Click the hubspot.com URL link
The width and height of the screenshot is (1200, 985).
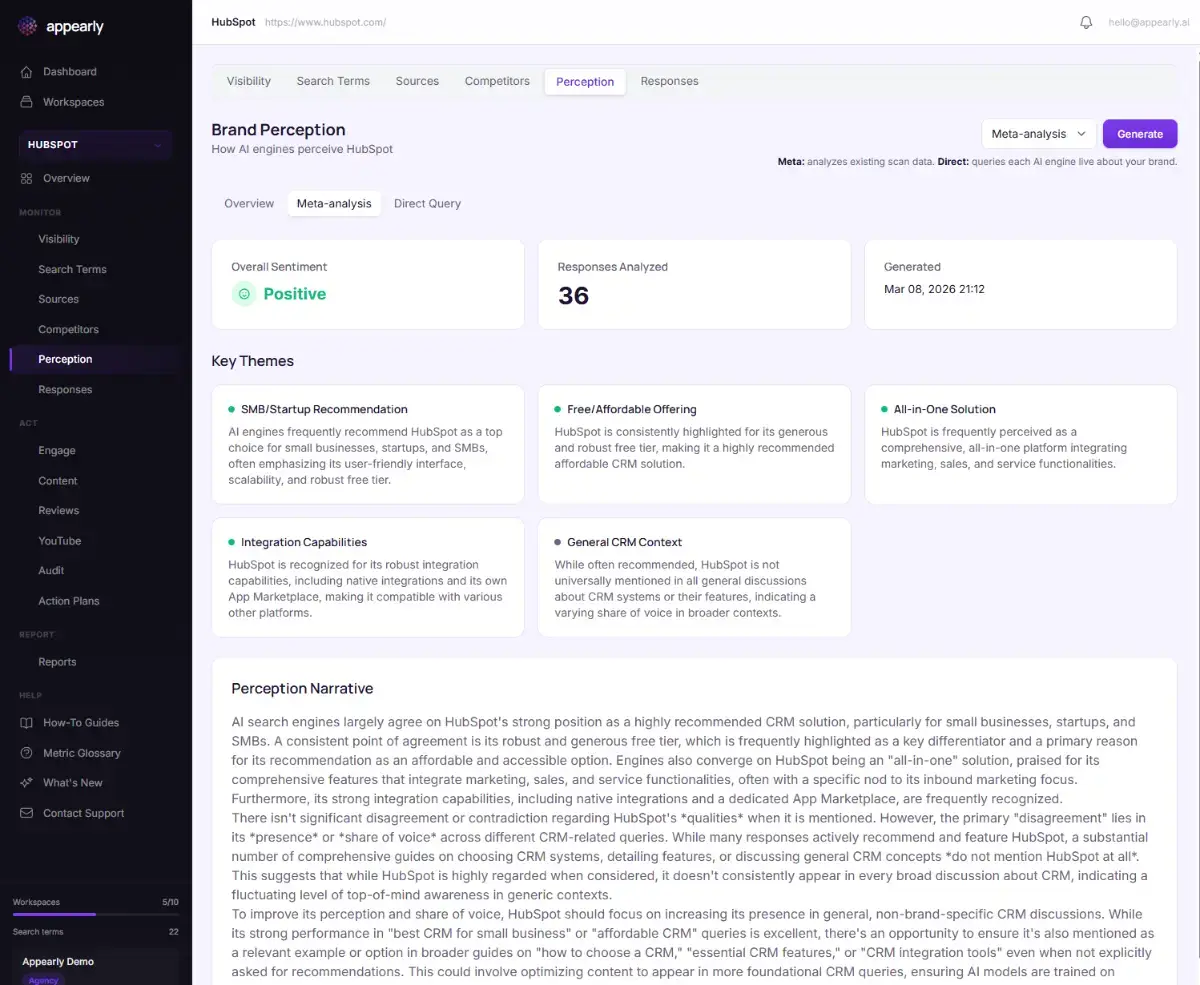[325, 22]
